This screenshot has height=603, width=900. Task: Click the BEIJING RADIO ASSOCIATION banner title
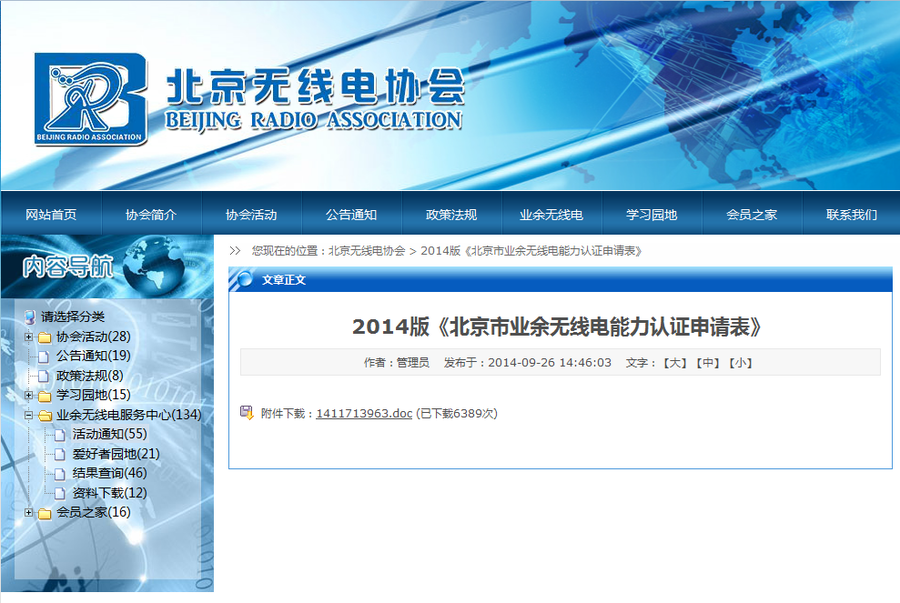313,120
